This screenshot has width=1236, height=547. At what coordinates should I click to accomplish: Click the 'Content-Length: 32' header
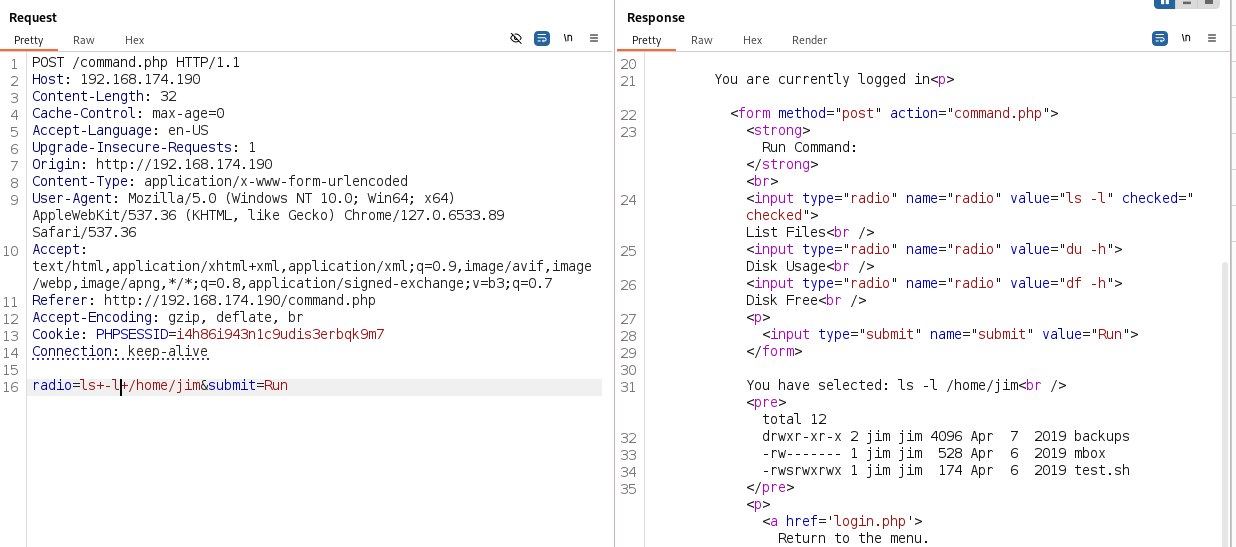click(x=104, y=96)
